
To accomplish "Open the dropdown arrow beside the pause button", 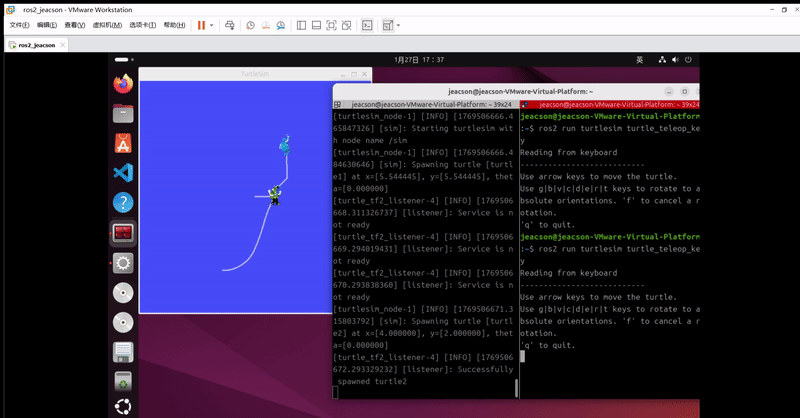I will click(x=212, y=24).
